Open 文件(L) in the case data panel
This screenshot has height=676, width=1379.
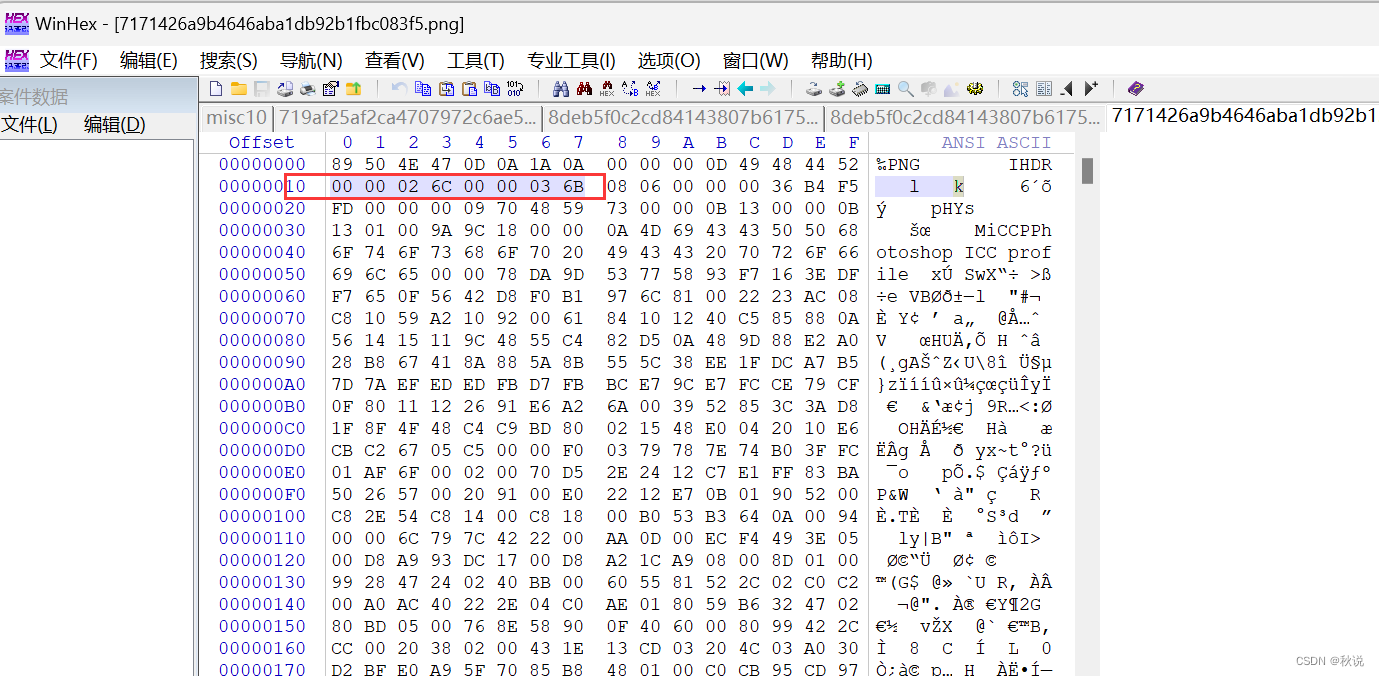click(29, 125)
